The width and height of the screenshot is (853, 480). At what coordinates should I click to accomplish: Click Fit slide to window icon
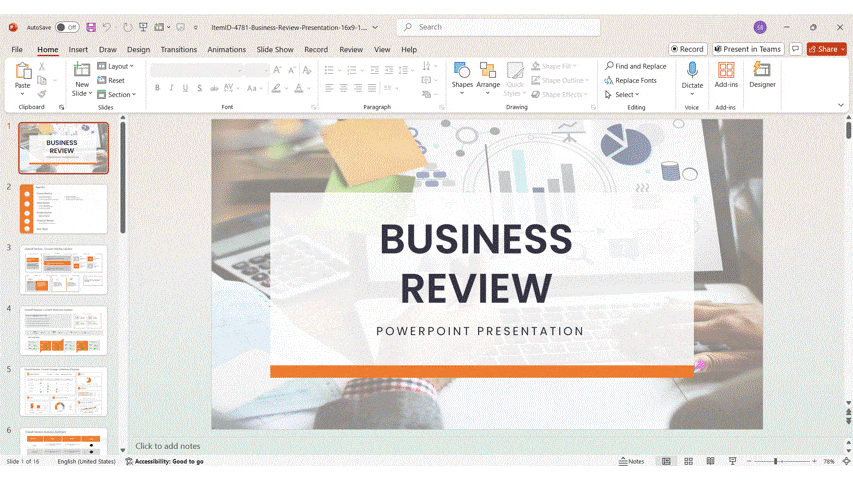(x=846, y=461)
